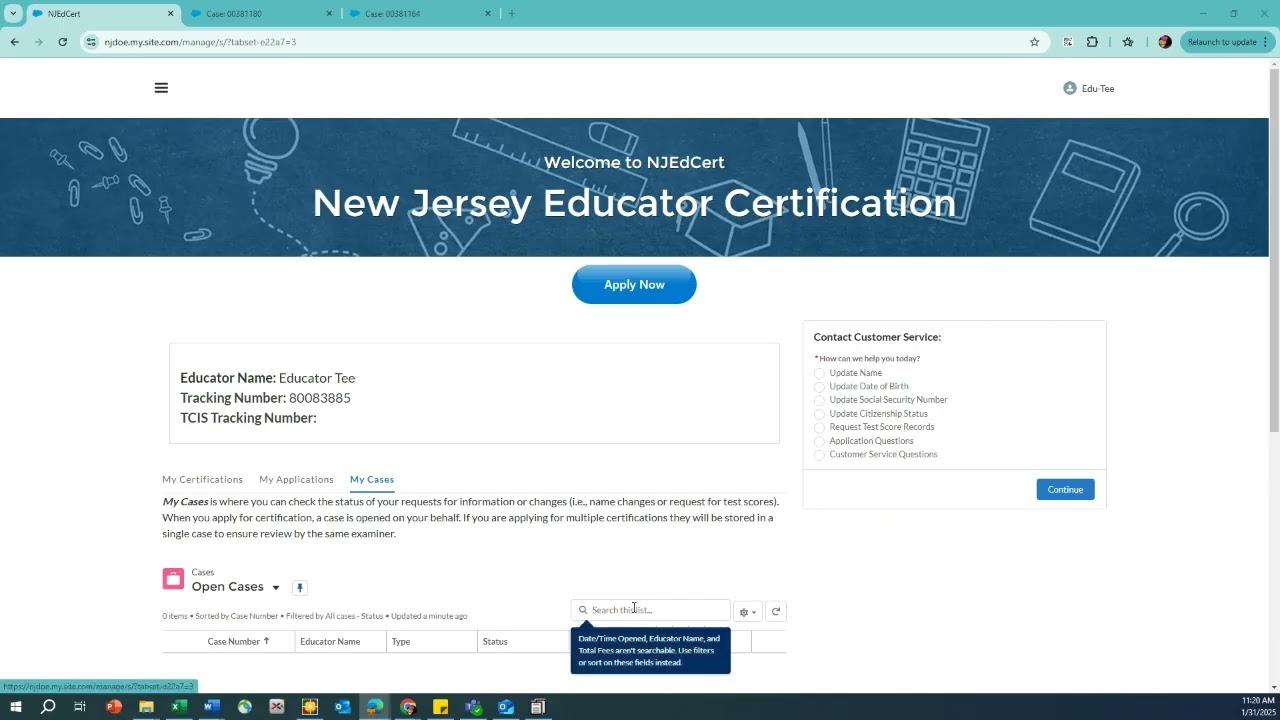Open the browser Extensions puzzle icon
The image size is (1280, 720).
(x=1092, y=42)
